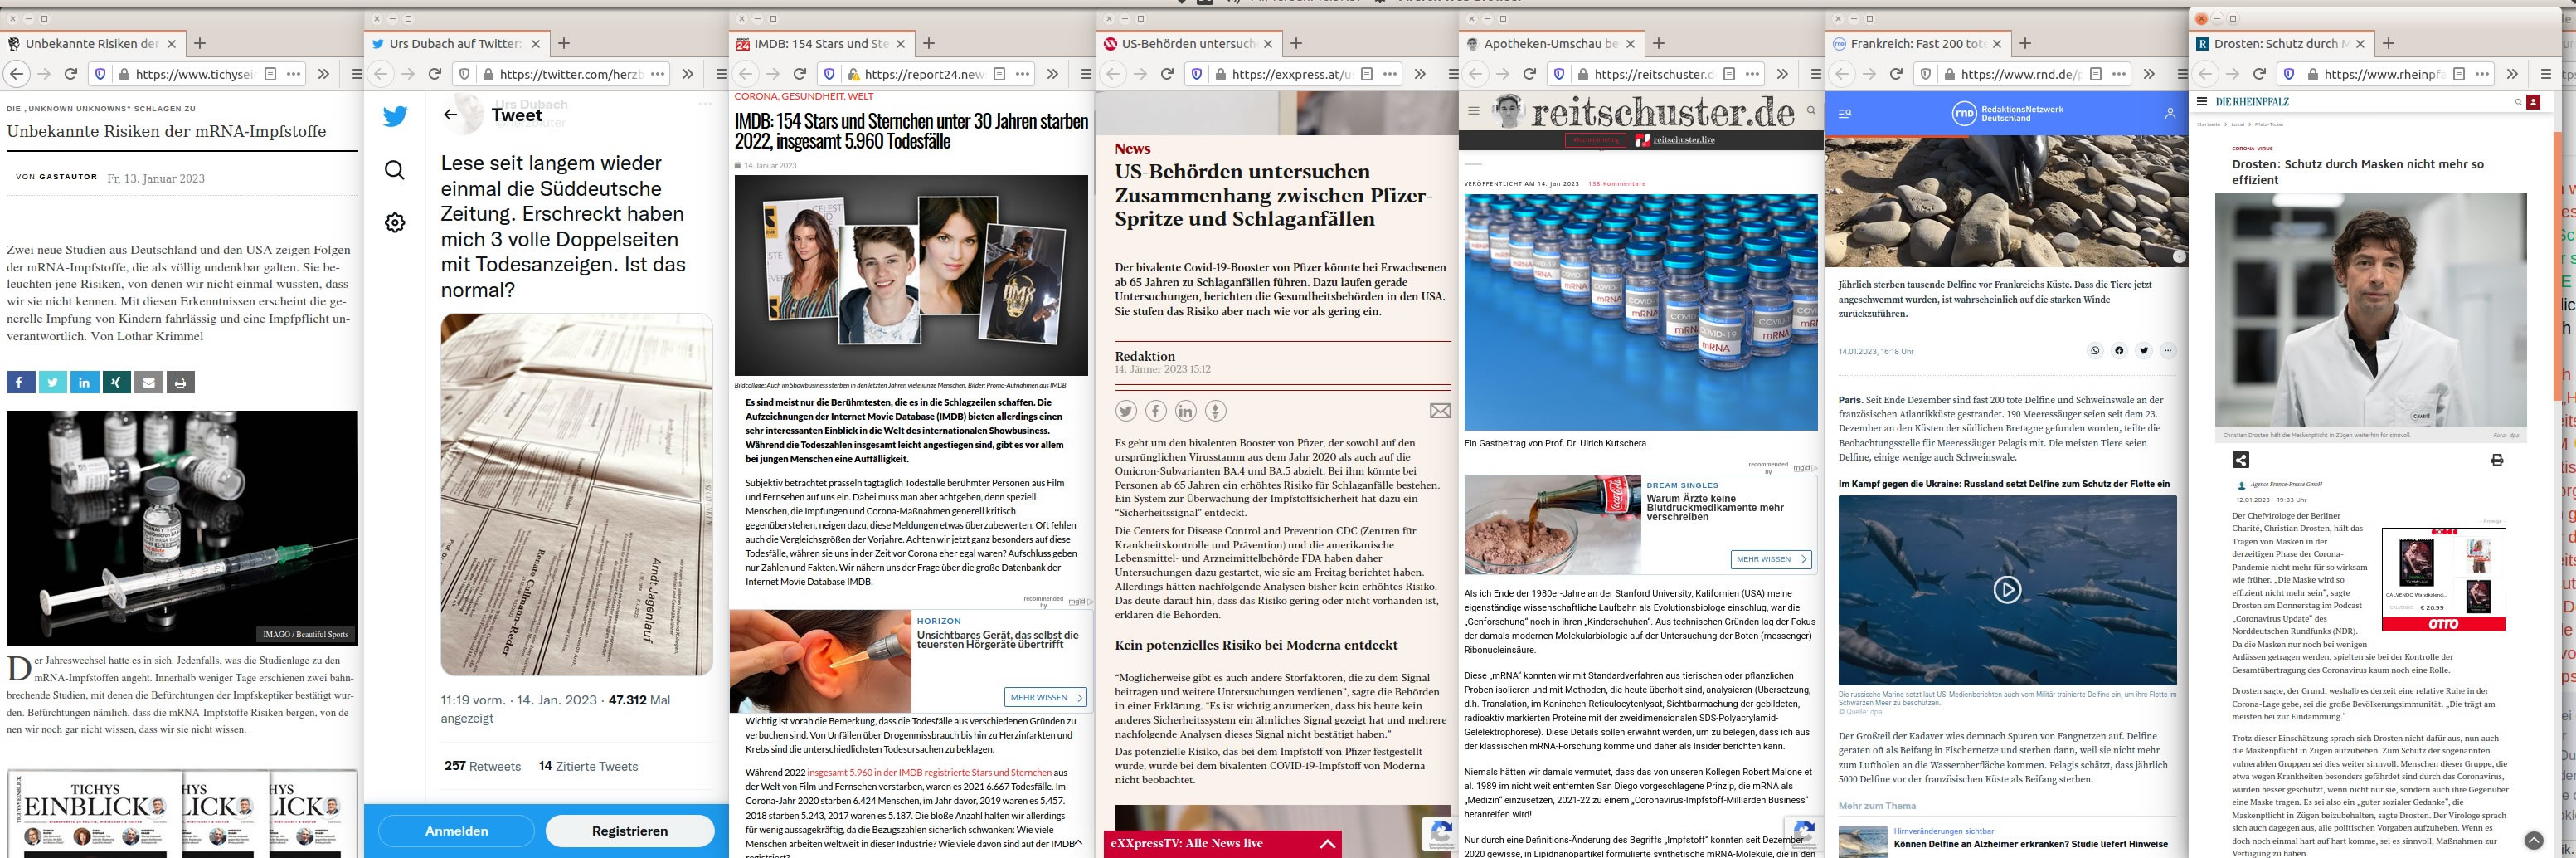
Task: Share Tichys article on Xing
Action: [116, 382]
